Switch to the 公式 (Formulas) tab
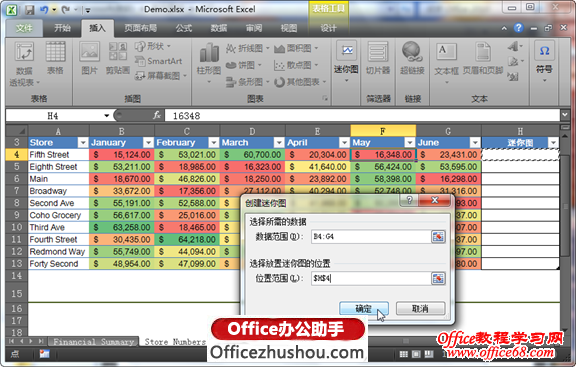Image resolution: width=576 pixels, height=367 pixels. [x=184, y=28]
